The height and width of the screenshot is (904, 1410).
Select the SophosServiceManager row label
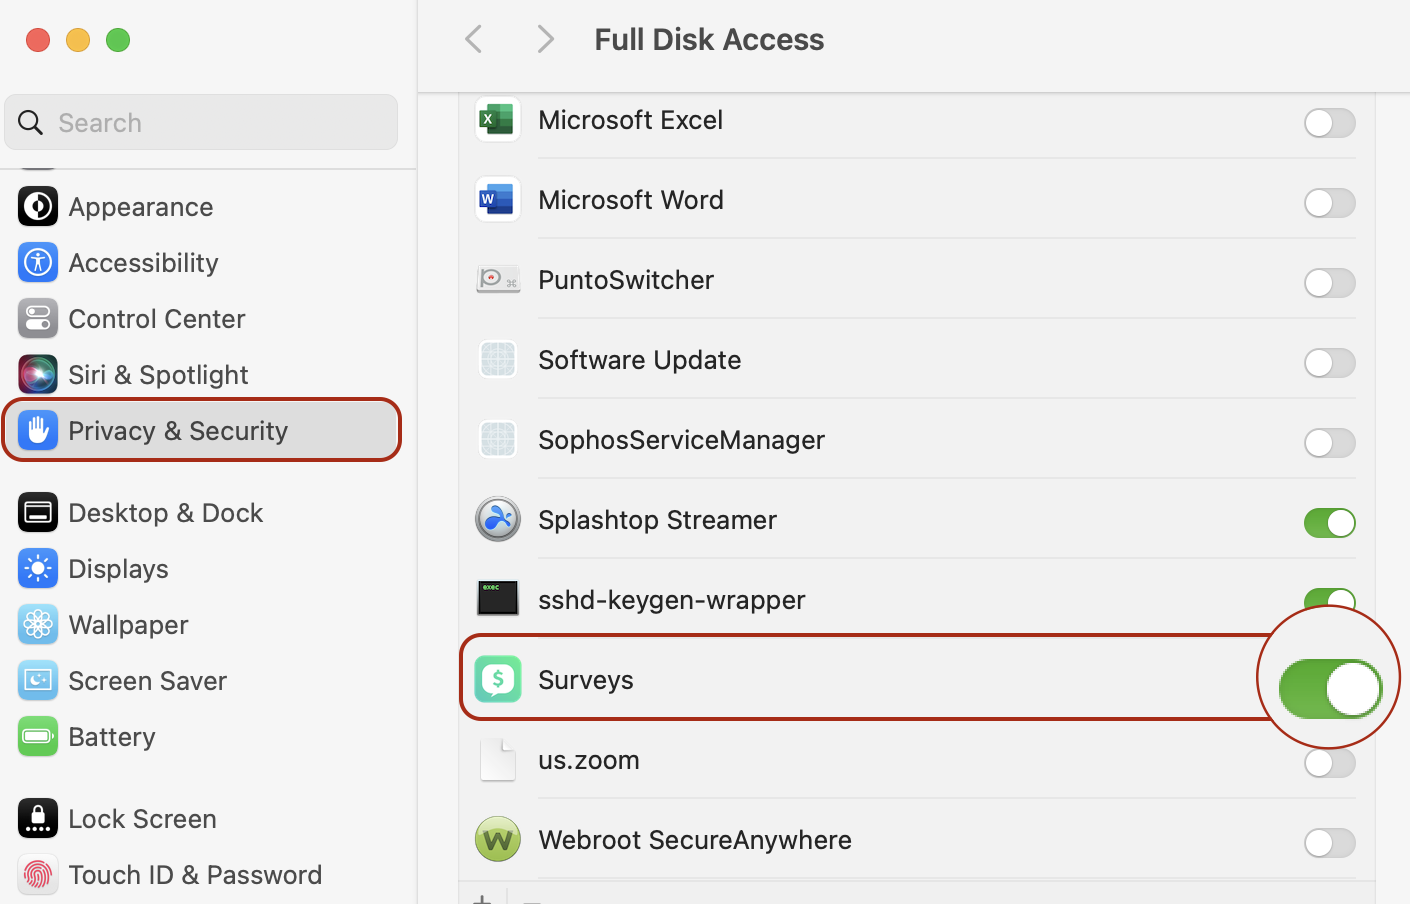tap(681, 440)
